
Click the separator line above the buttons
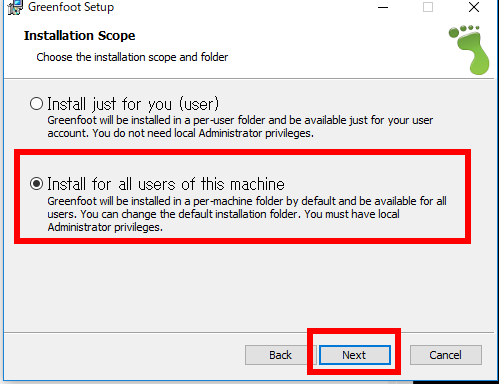(x=249, y=332)
